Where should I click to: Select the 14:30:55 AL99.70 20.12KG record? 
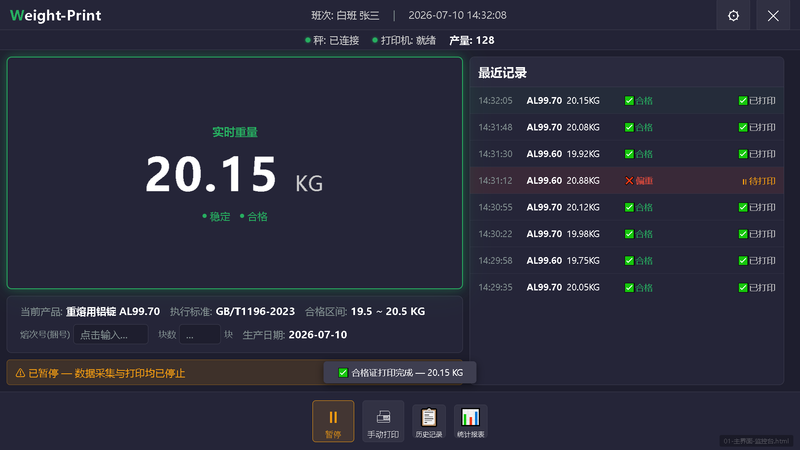(627, 207)
